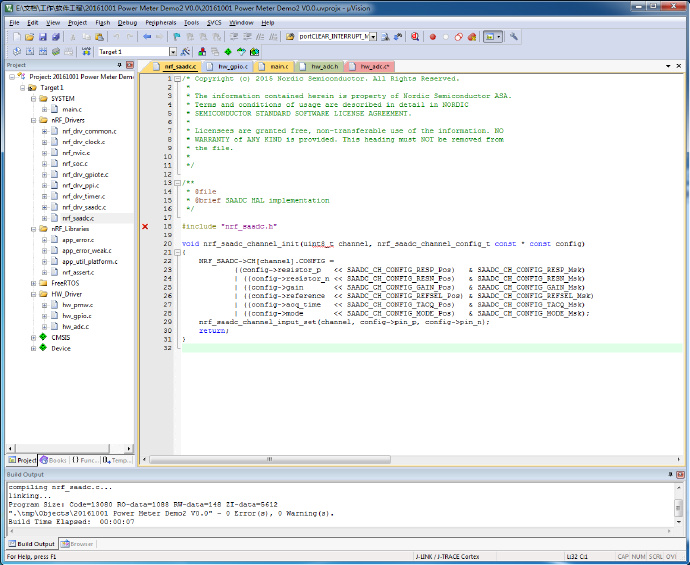
Task: Toggle auto-hide pin on the Build Output panel
Action: pos(670,475)
